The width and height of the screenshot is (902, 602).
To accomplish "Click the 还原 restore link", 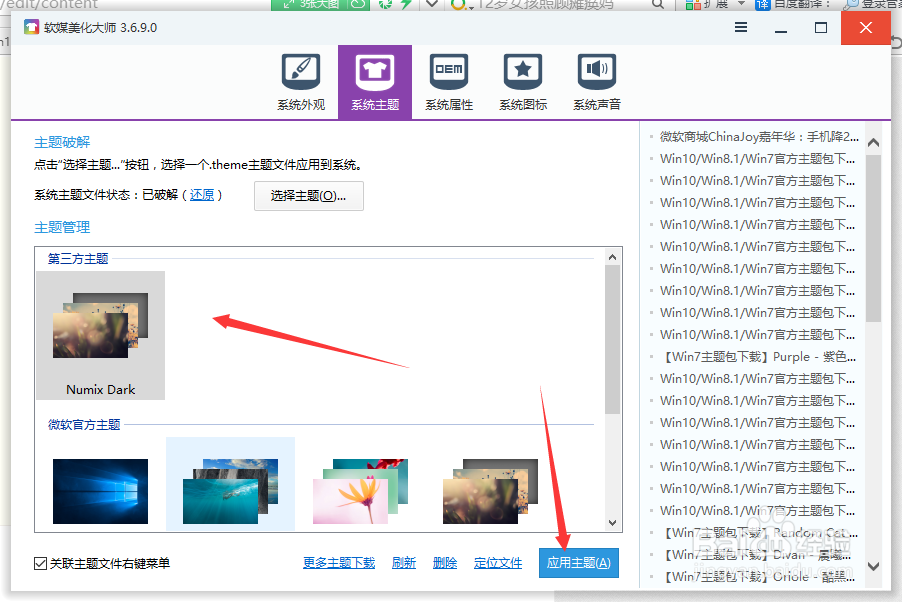I will [x=202, y=195].
